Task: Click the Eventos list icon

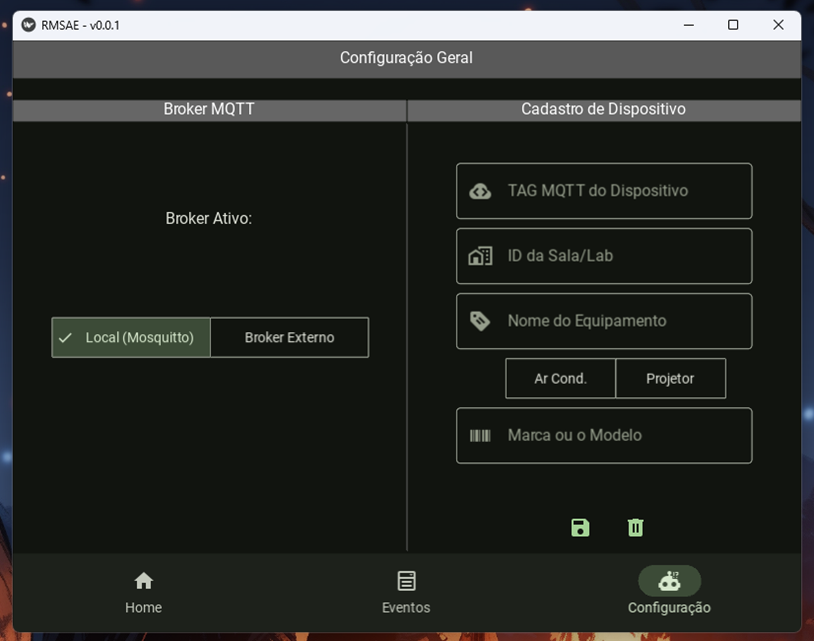Action: 406,581
